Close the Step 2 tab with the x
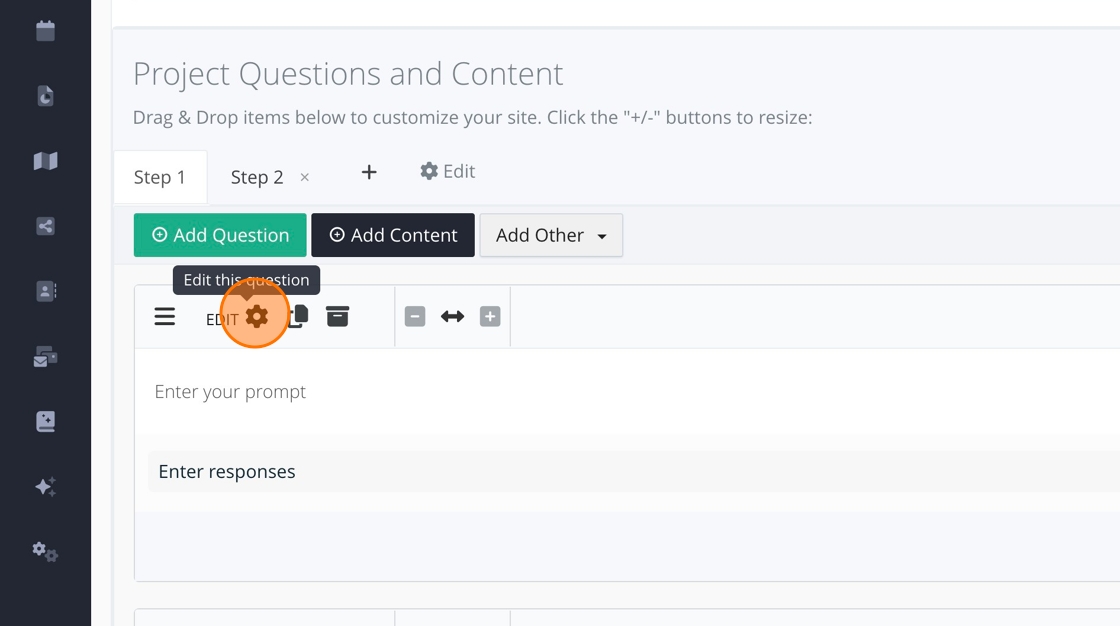The height and width of the screenshot is (626, 1120). tap(305, 177)
